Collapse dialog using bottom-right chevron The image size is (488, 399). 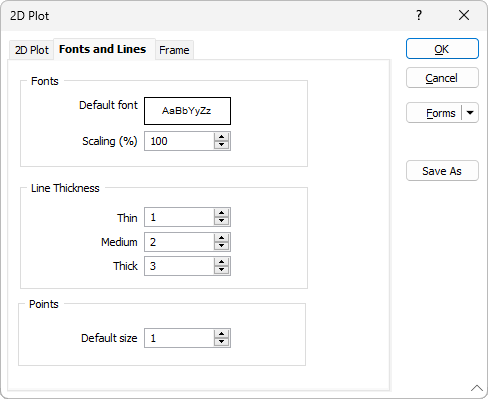(x=477, y=388)
